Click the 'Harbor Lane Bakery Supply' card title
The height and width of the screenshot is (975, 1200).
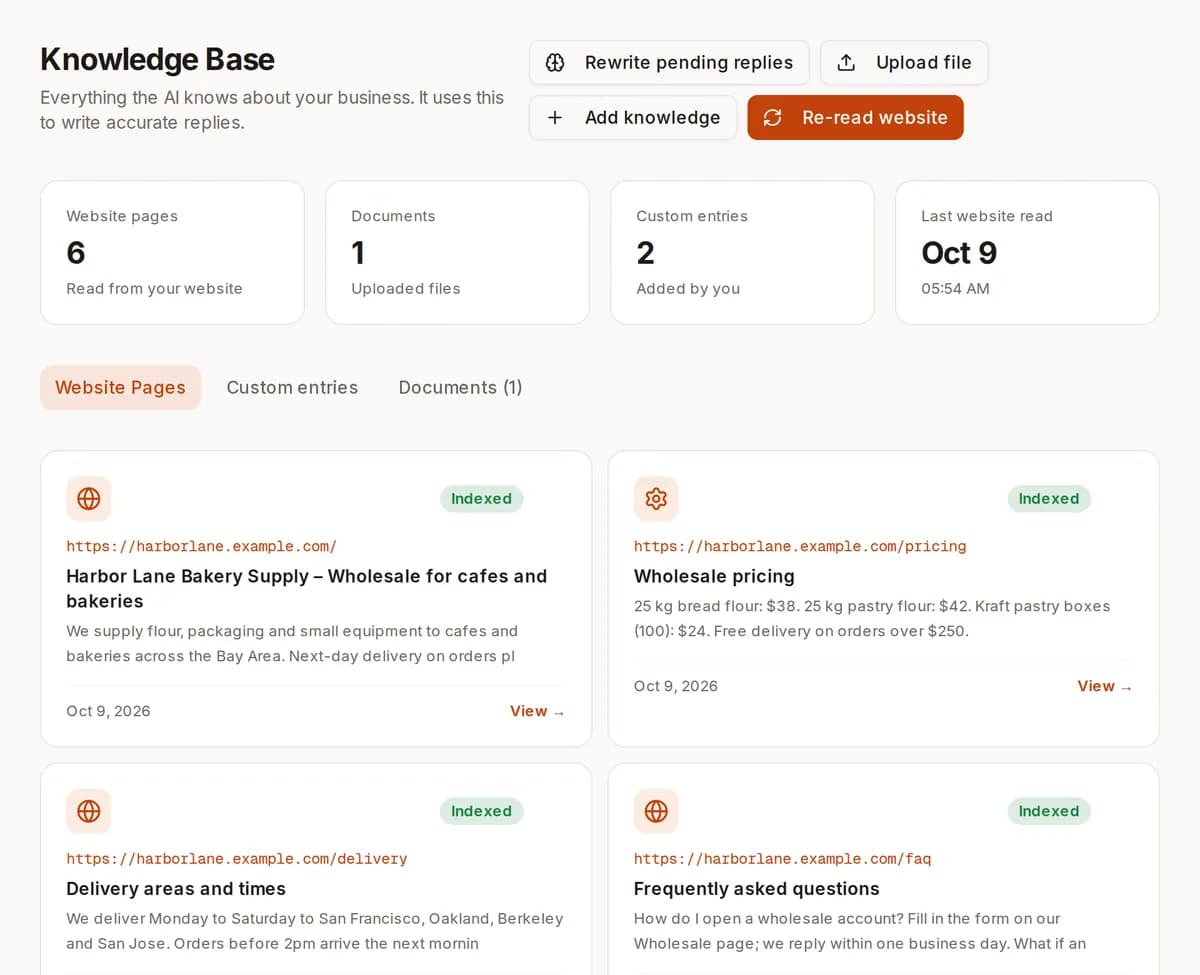pyautogui.click(x=306, y=588)
